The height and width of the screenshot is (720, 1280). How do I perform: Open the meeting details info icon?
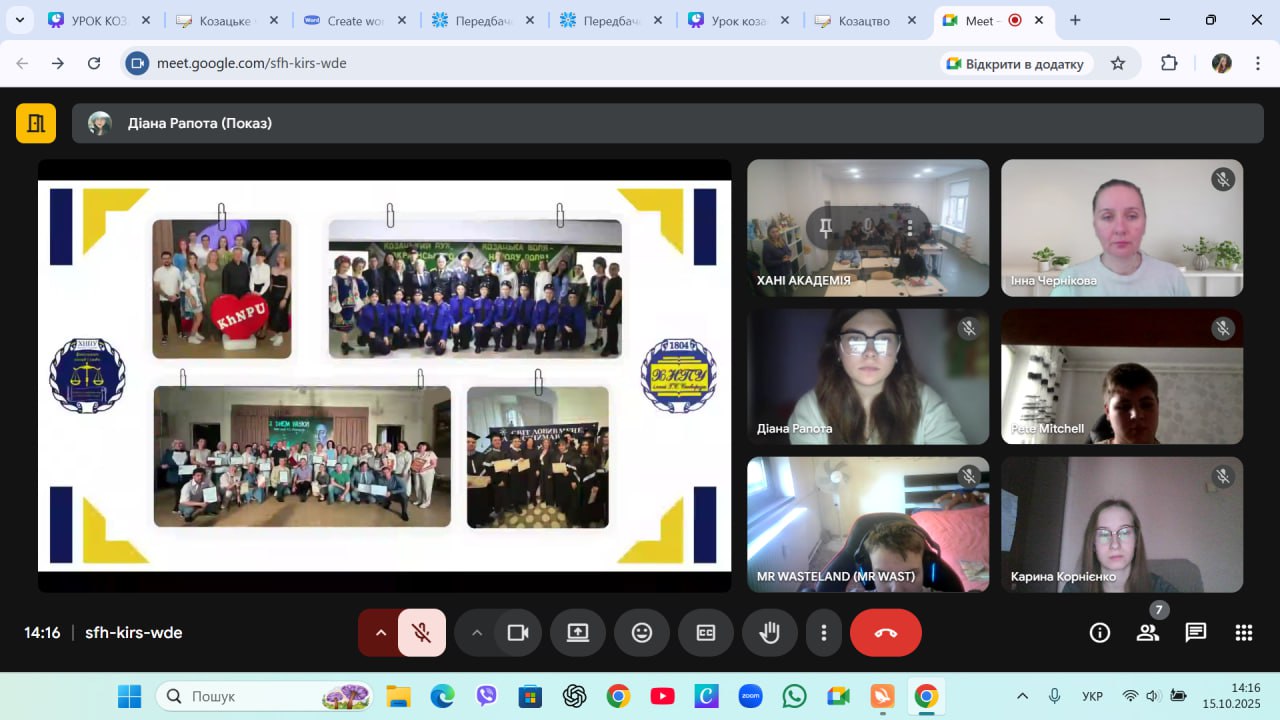(x=1100, y=633)
